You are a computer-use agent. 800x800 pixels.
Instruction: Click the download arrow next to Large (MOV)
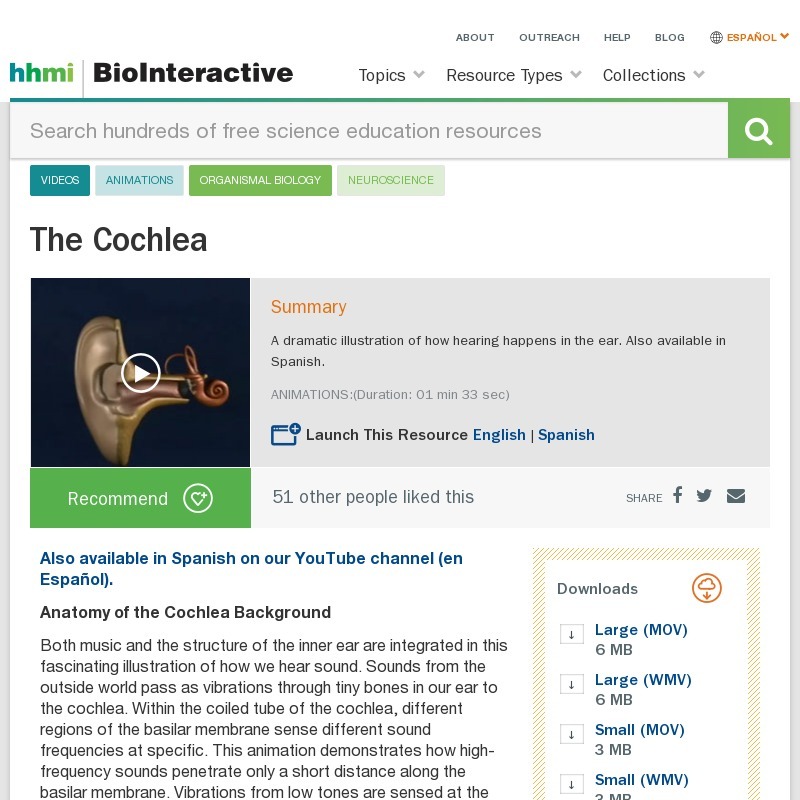coord(572,633)
